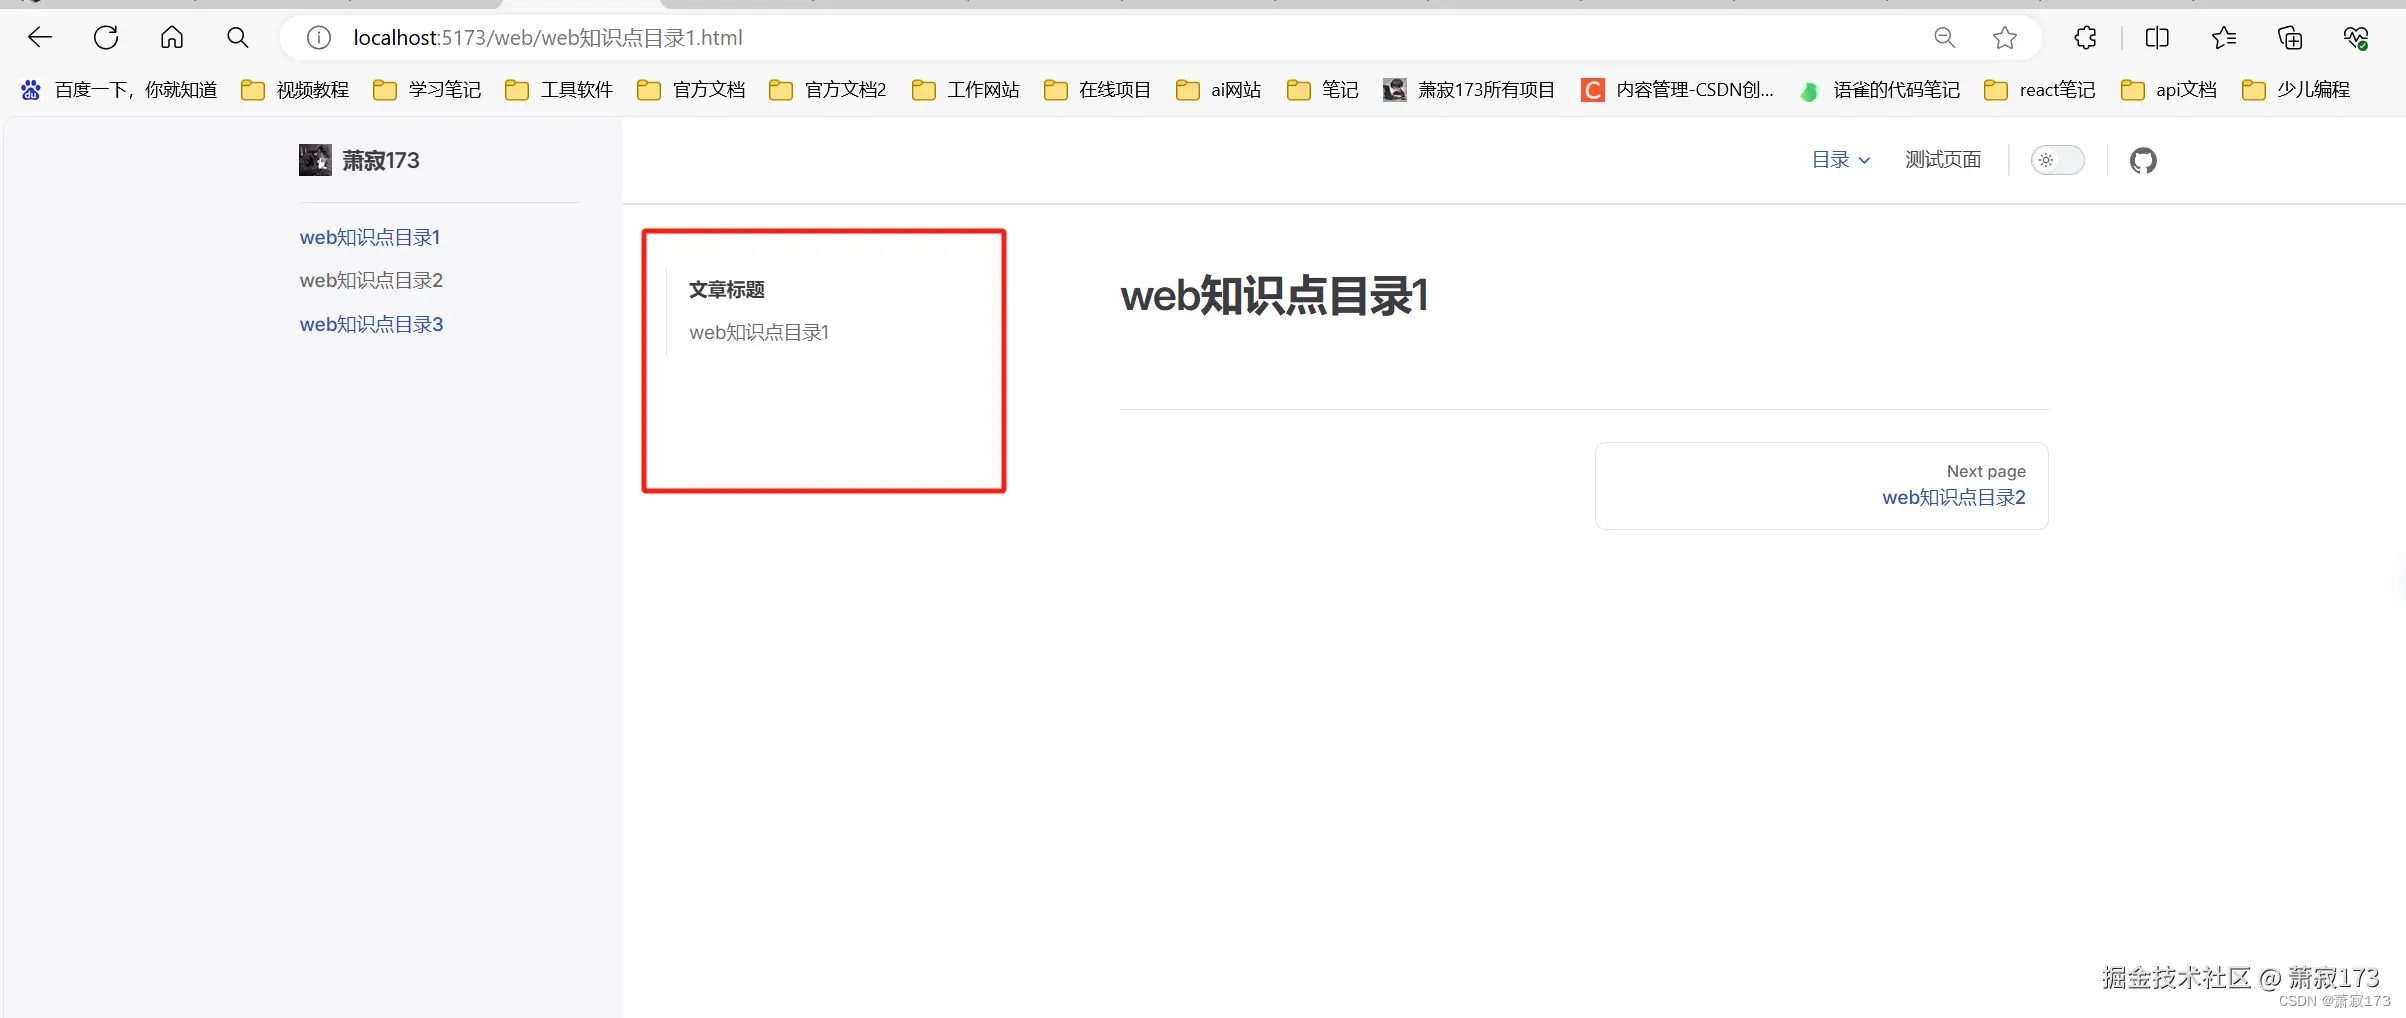Go back with the browser back arrow

(40, 38)
